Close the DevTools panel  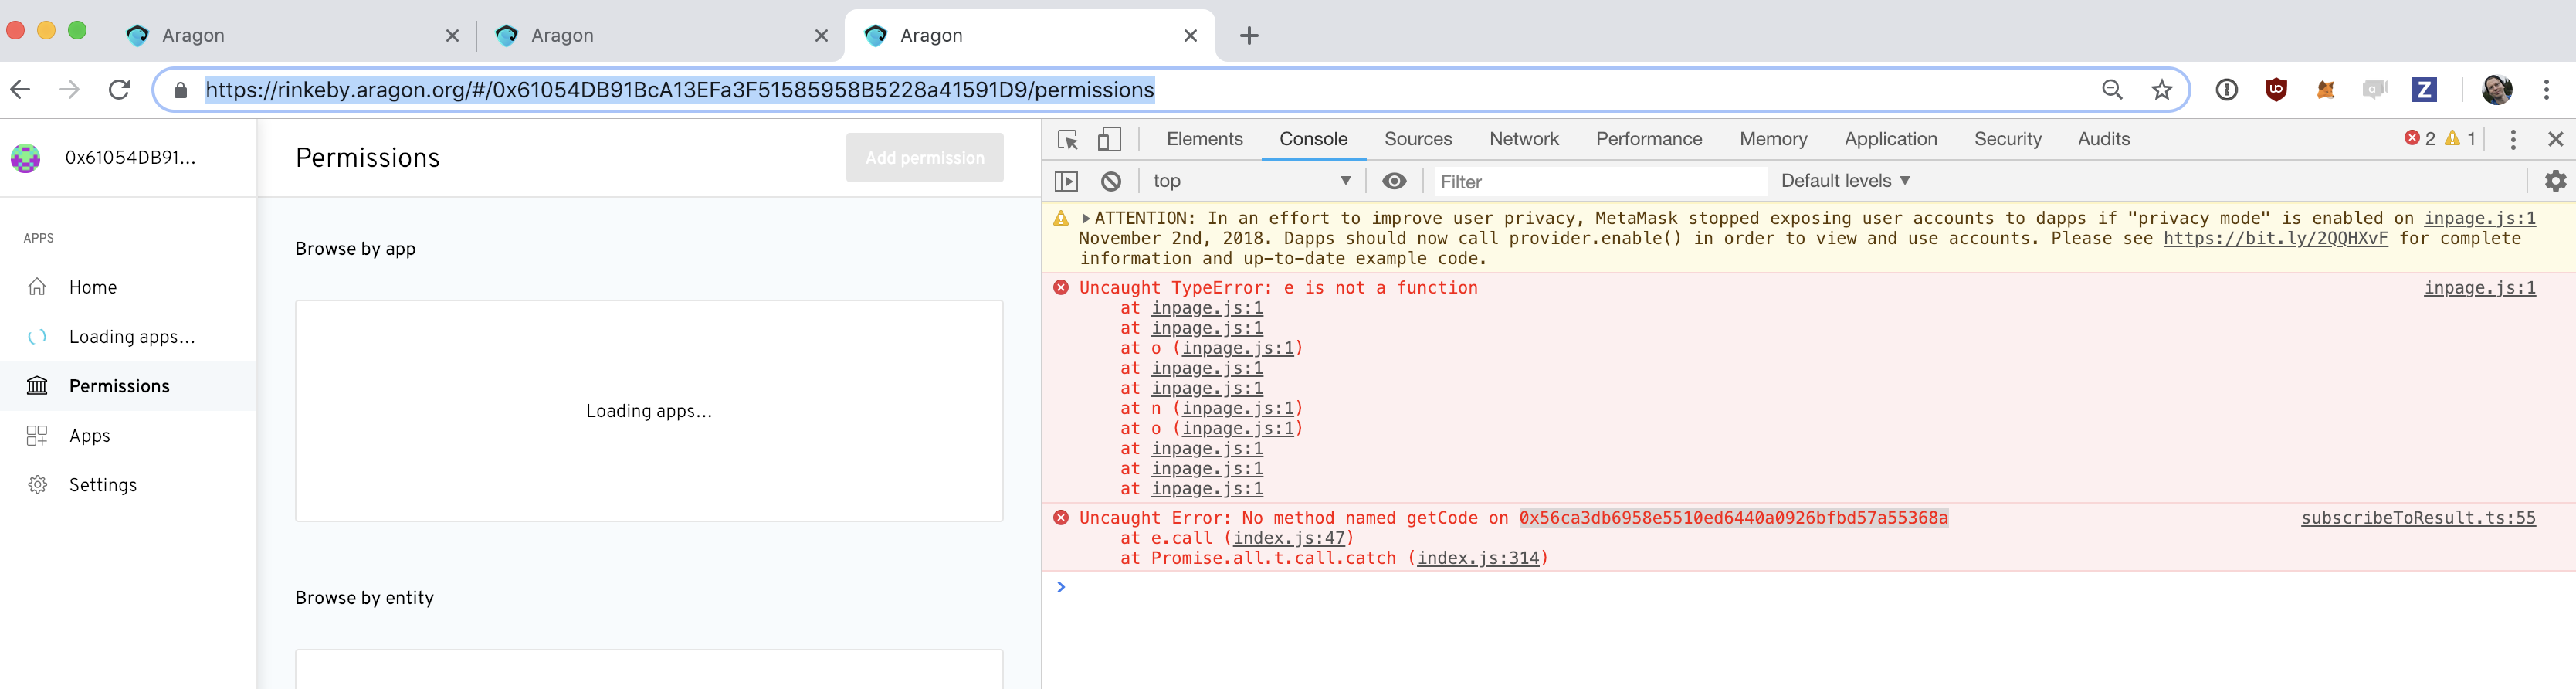coord(2555,139)
